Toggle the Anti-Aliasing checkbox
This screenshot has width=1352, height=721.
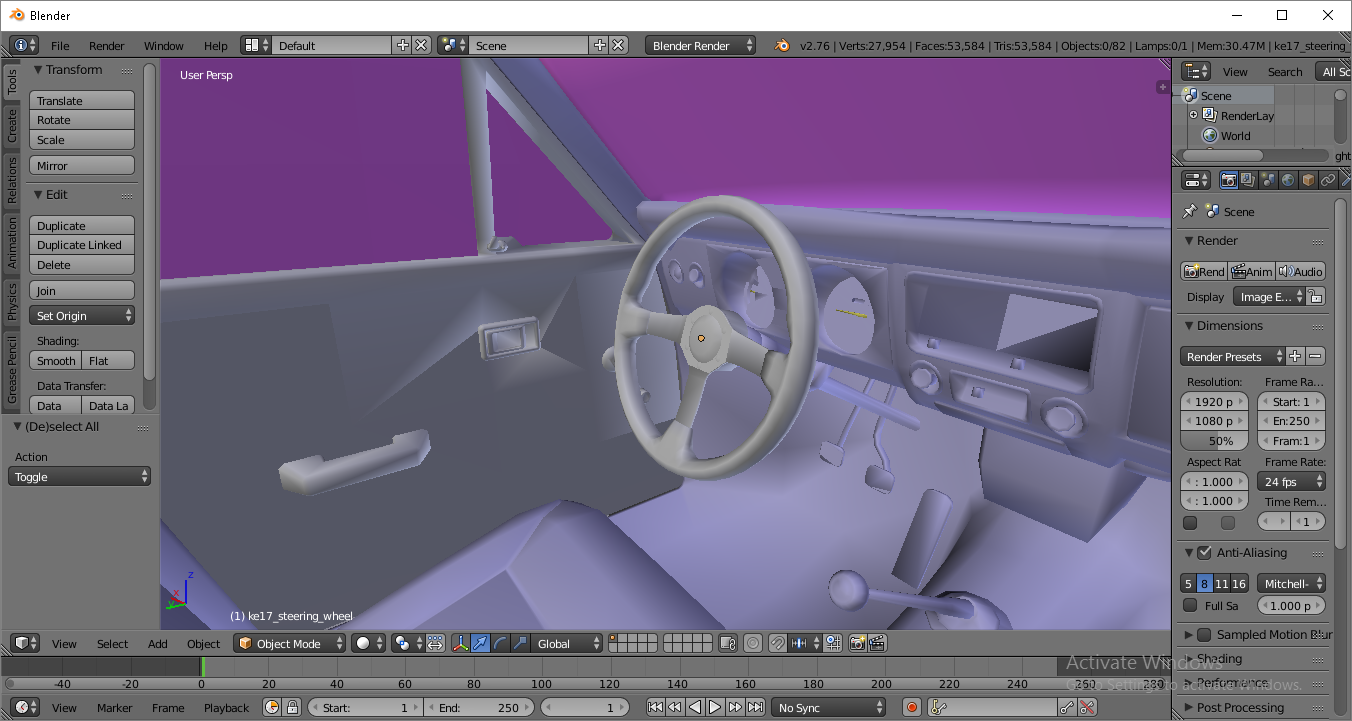(x=1204, y=553)
